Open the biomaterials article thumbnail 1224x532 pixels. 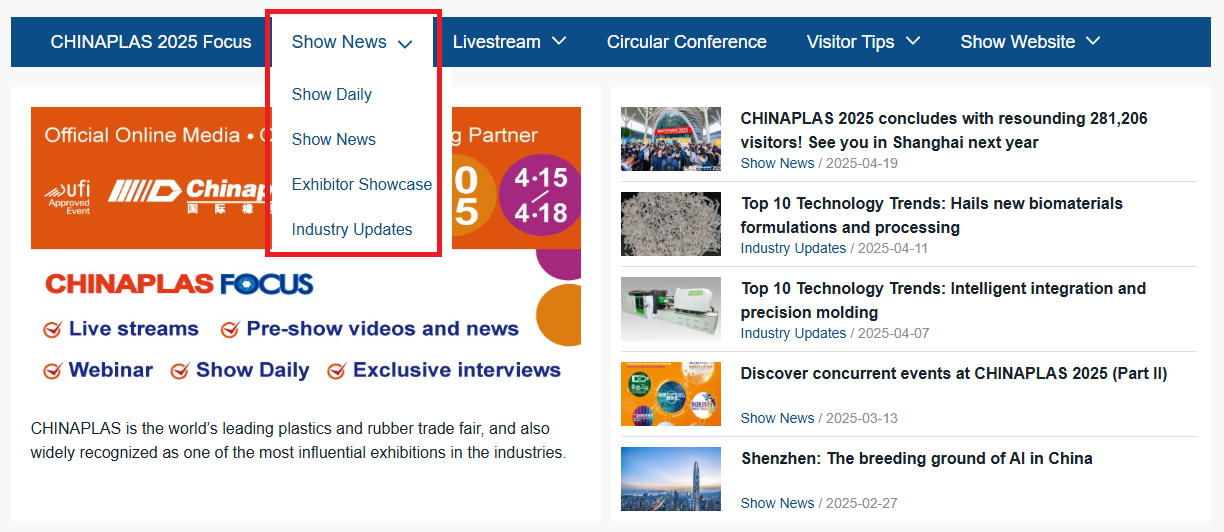coord(670,224)
